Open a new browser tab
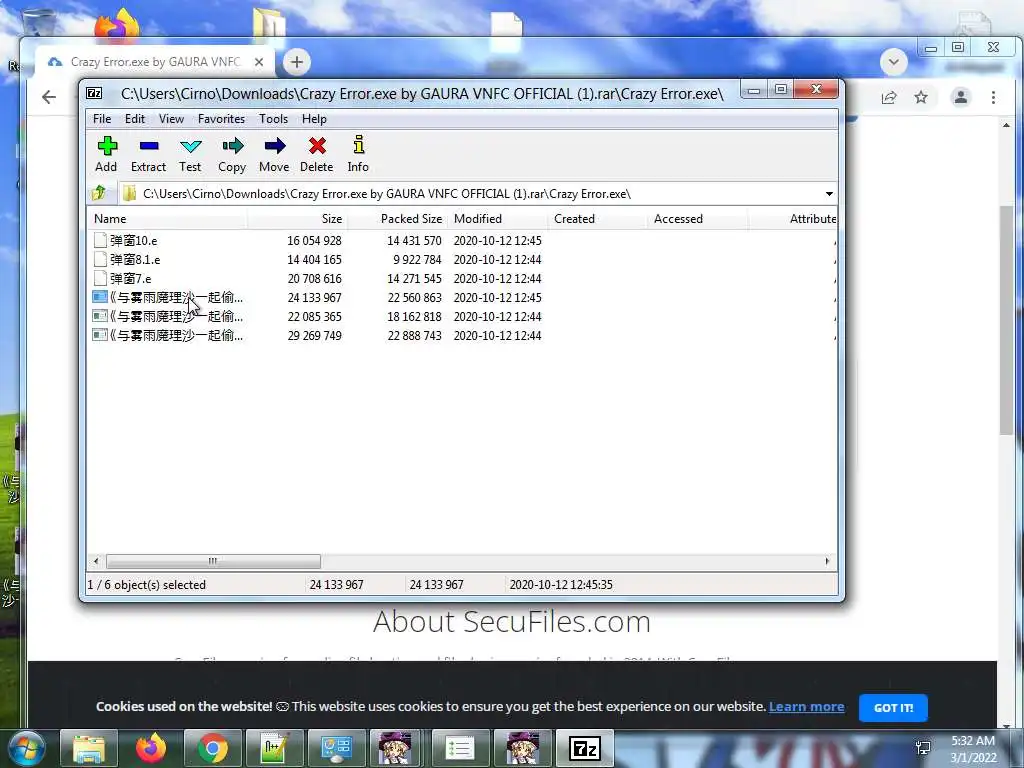This screenshot has width=1024, height=768. pyautogui.click(x=296, y=62)
